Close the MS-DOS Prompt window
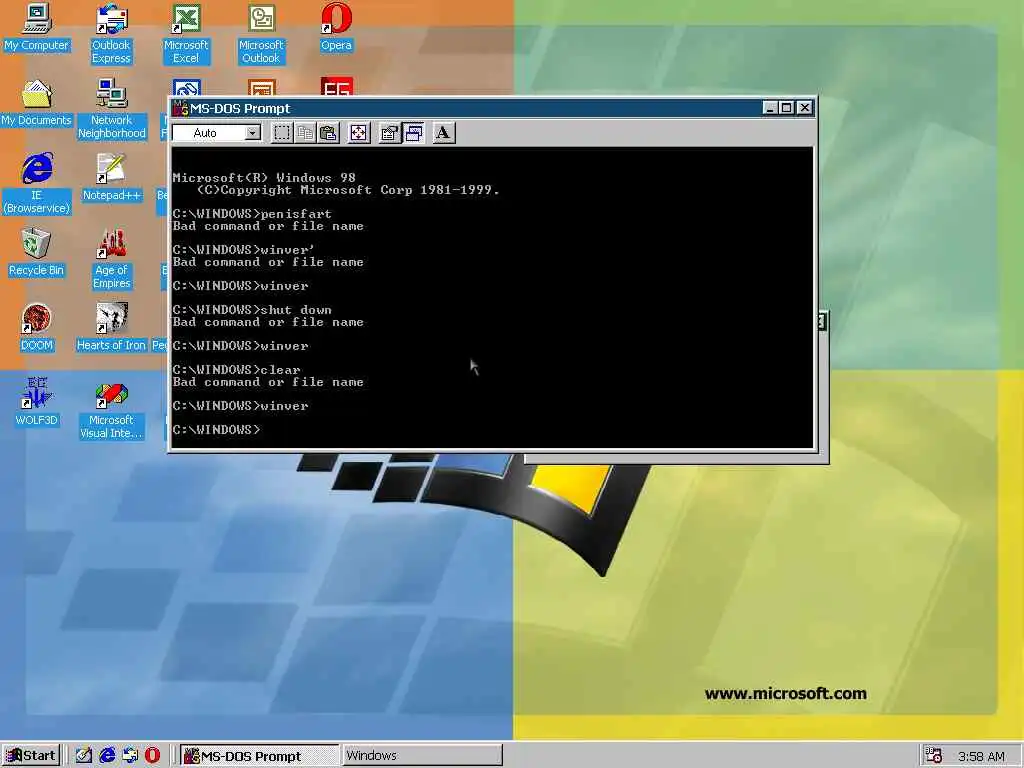The height and width of the screenshot is (768, 1024). pos(805,108)
